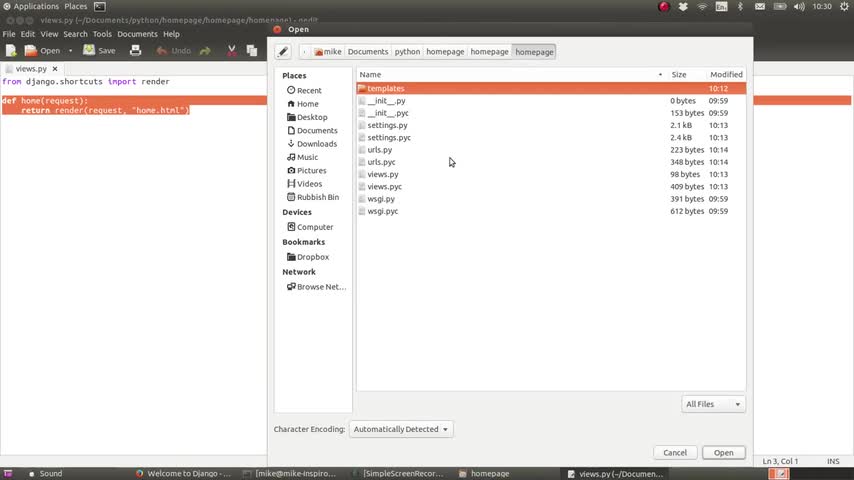Sort files by Name column header

pyautogui.click(x=511, y=75)
